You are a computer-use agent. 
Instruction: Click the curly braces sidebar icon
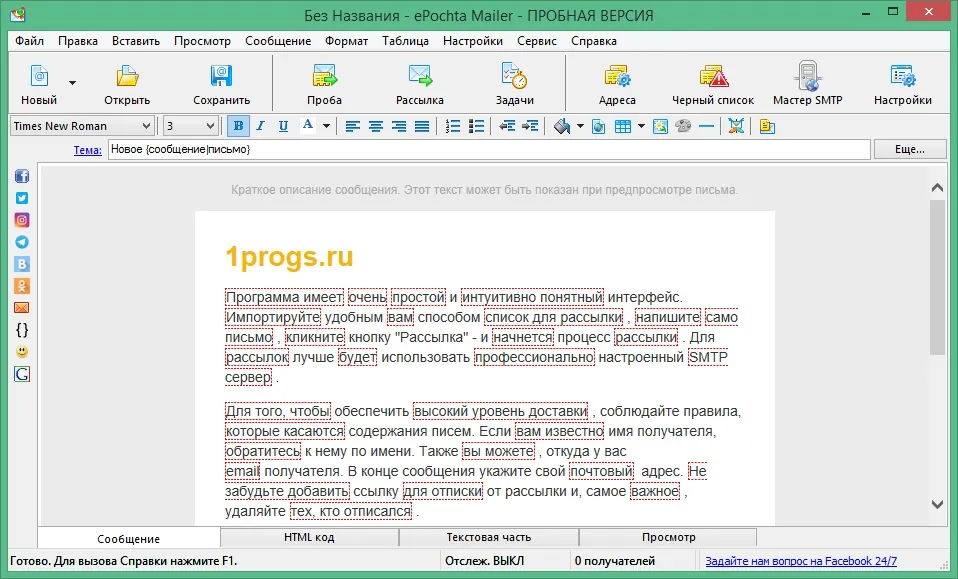(22, 330)
